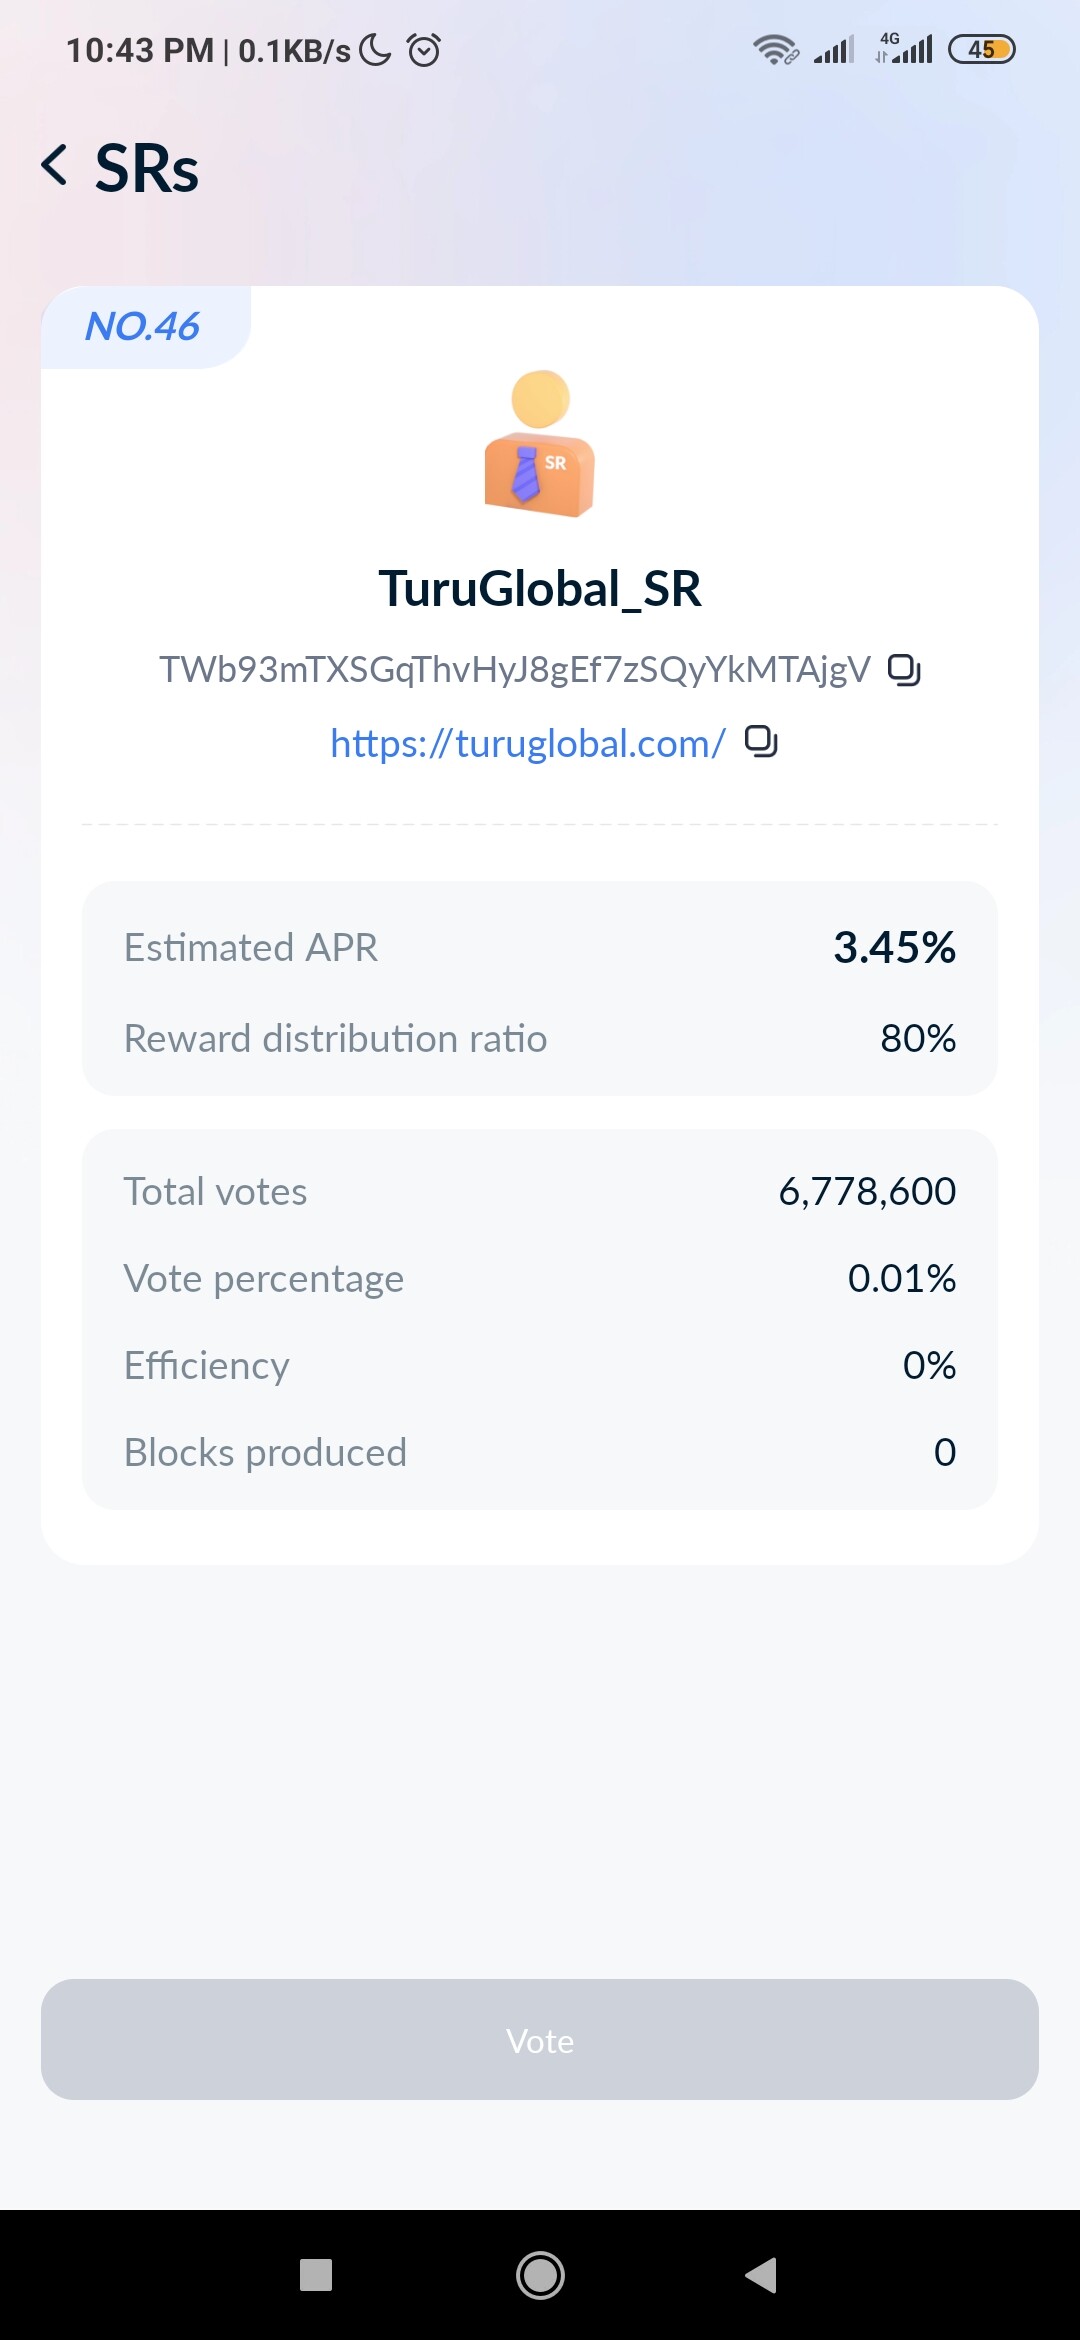This screenshot has width=1080, height=2340.
Task: Tap the alarm clock status icon
Action: 424,49
